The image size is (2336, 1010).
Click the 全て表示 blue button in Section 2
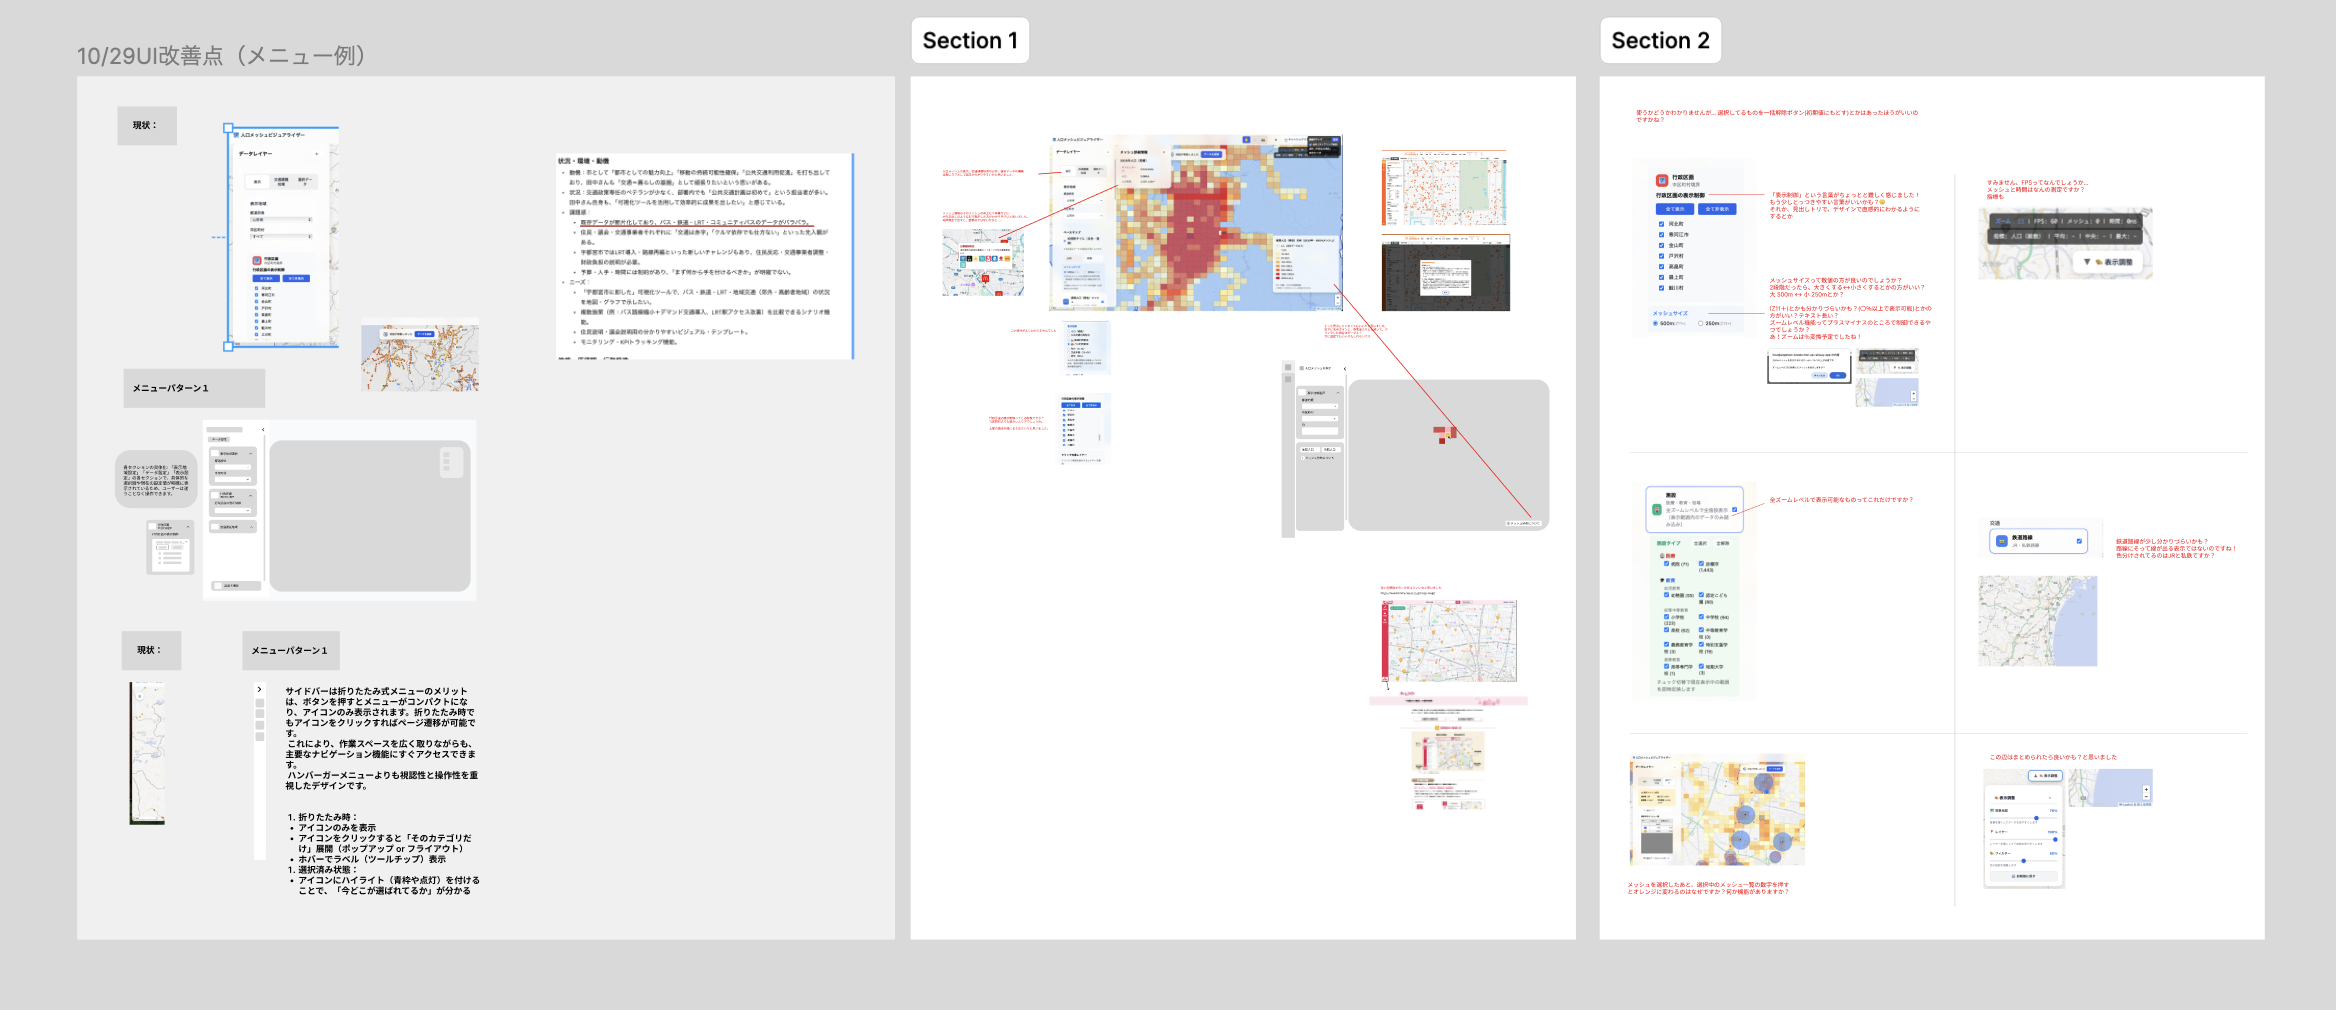tap(1674, 209)
